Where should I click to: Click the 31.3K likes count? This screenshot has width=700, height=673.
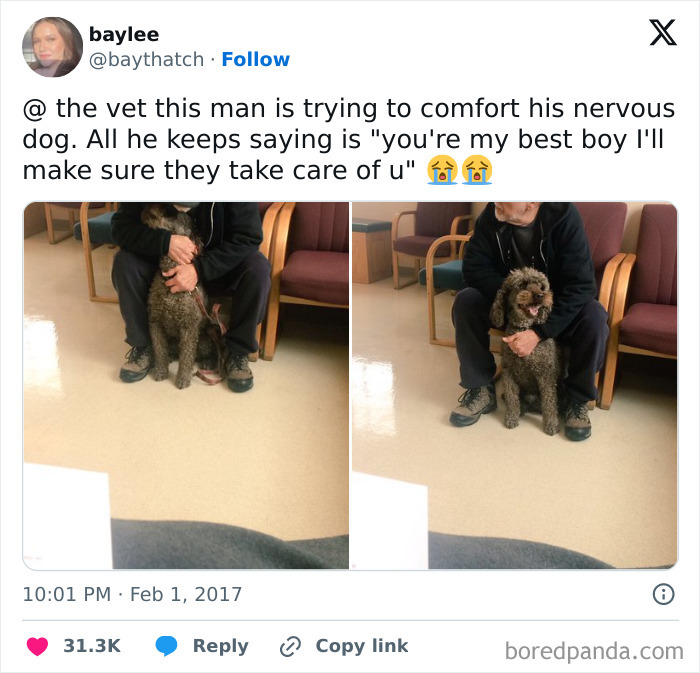(92, 646)
